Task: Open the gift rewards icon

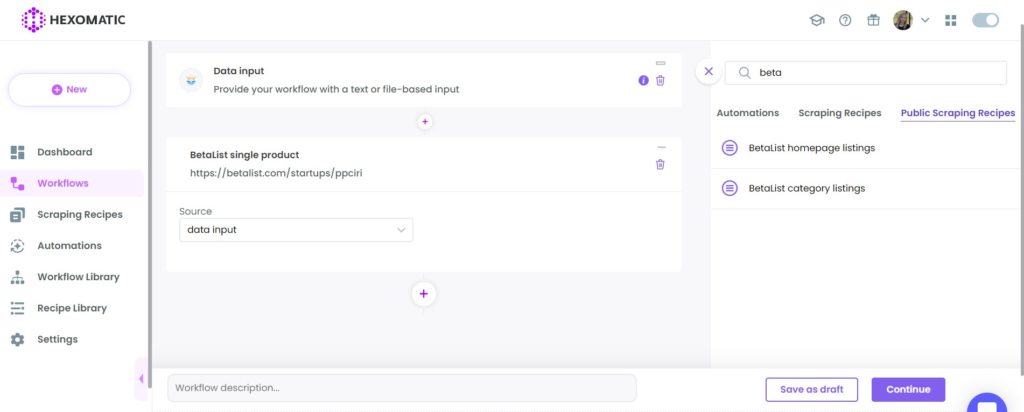Action: click(873, 20)
